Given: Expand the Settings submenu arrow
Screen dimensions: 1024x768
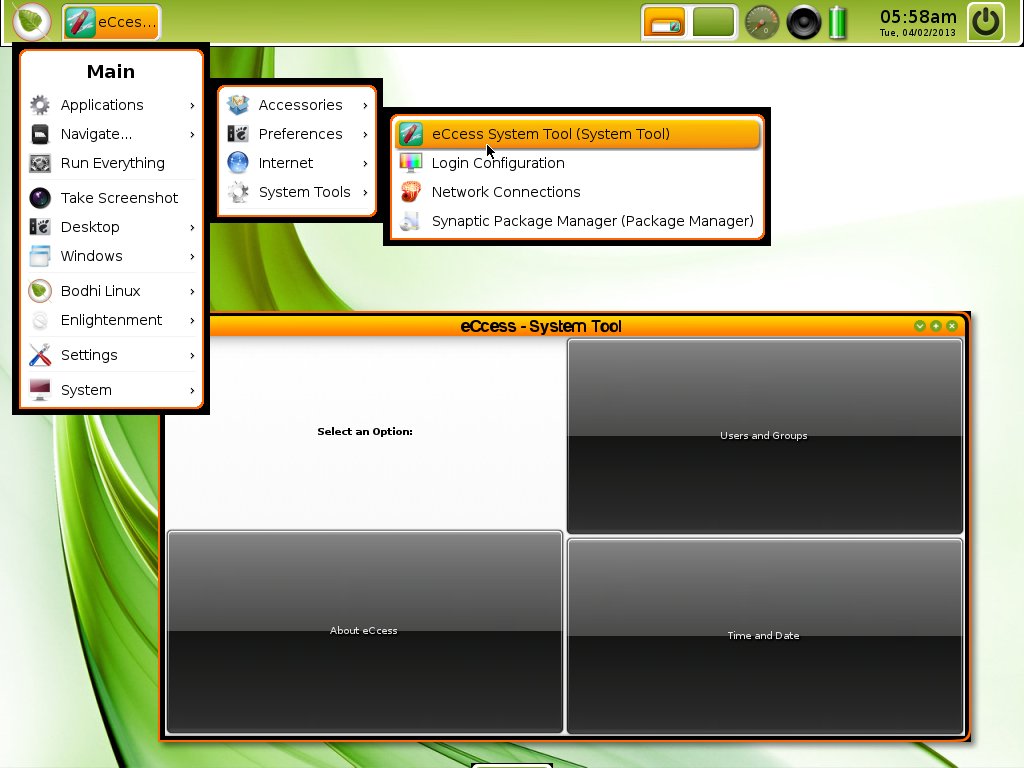Looking at the screenshot, I should 192,355.
